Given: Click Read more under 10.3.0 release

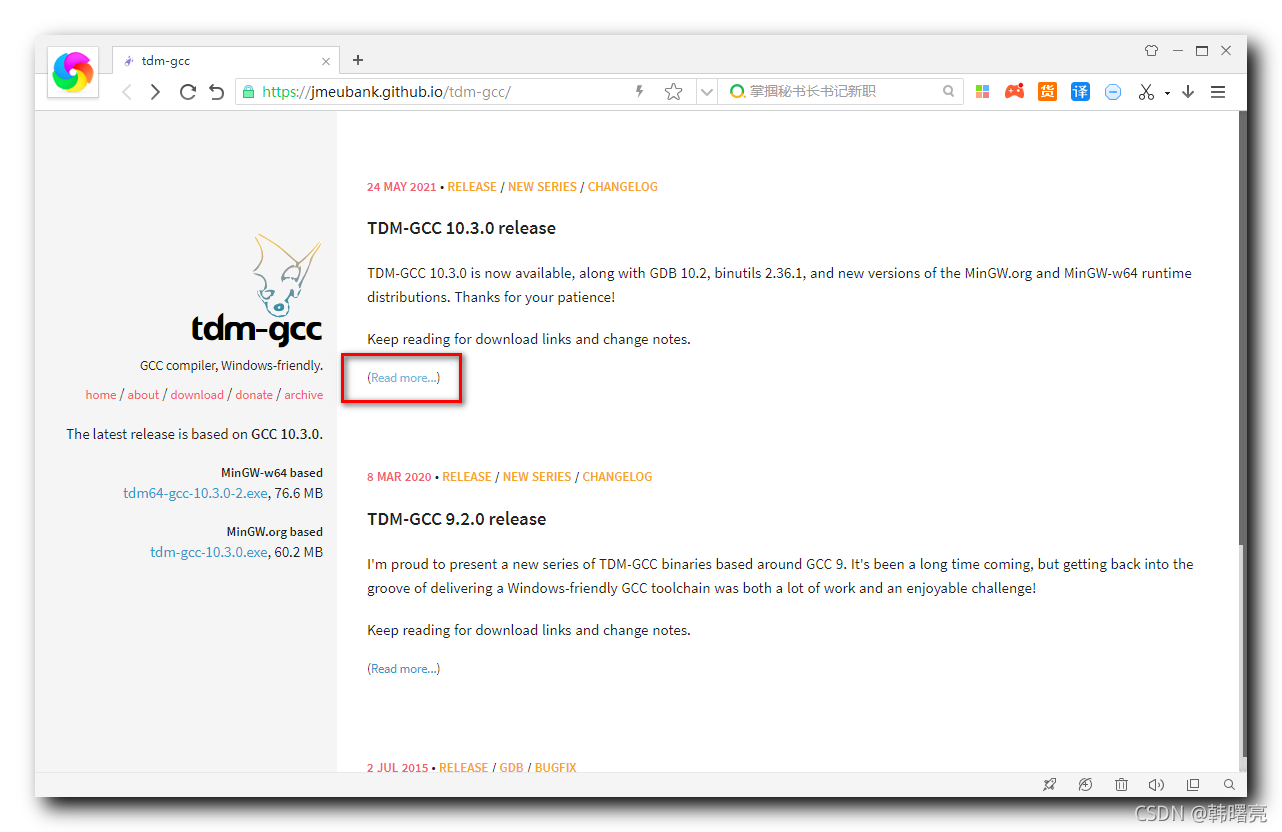Looking at the screenshot, I should pos(404,378).
